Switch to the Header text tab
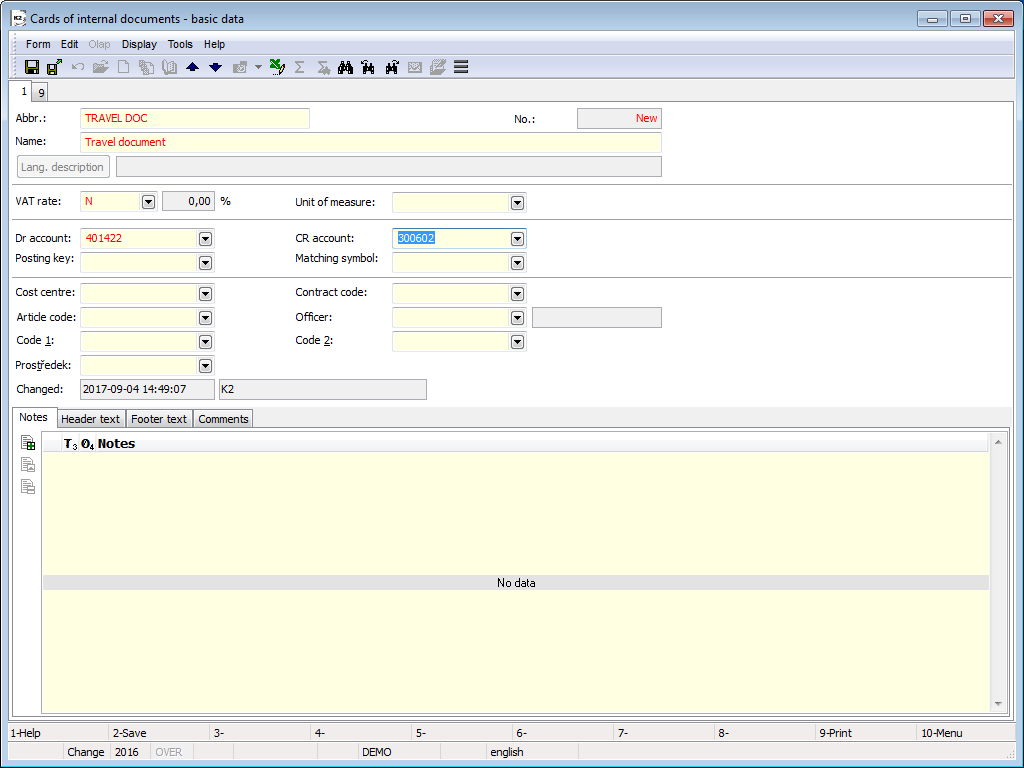This screenshot has width=1024, height=768. pos(90,419)
